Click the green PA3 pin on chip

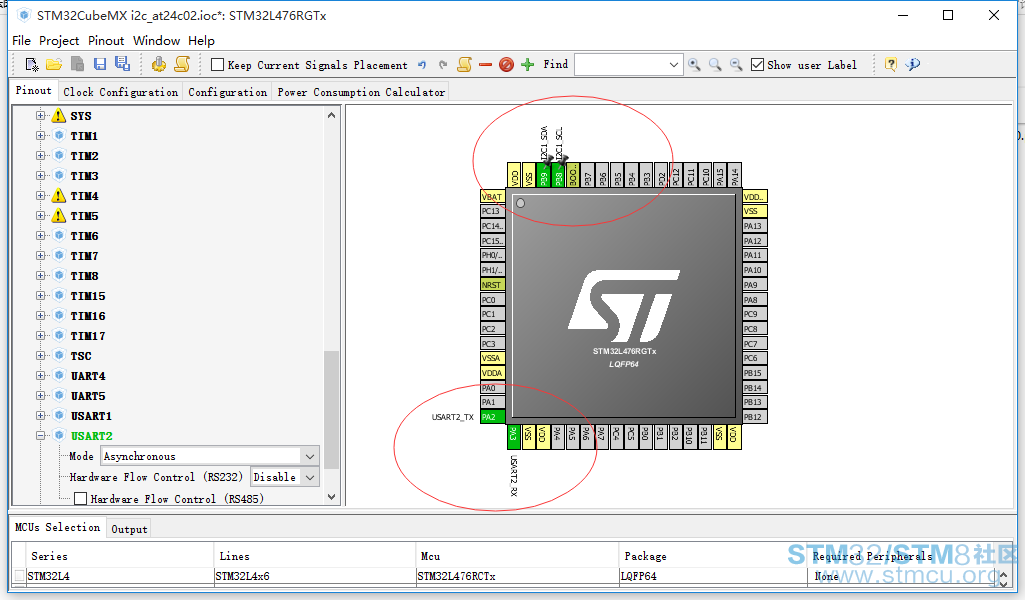click(514, 437)
